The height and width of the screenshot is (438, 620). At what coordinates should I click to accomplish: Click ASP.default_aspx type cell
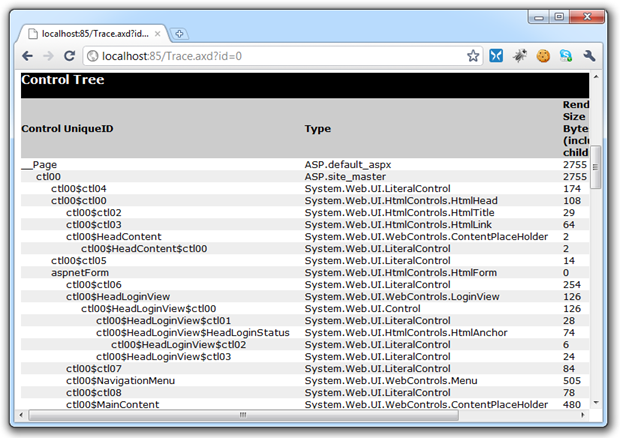[348, 165]
